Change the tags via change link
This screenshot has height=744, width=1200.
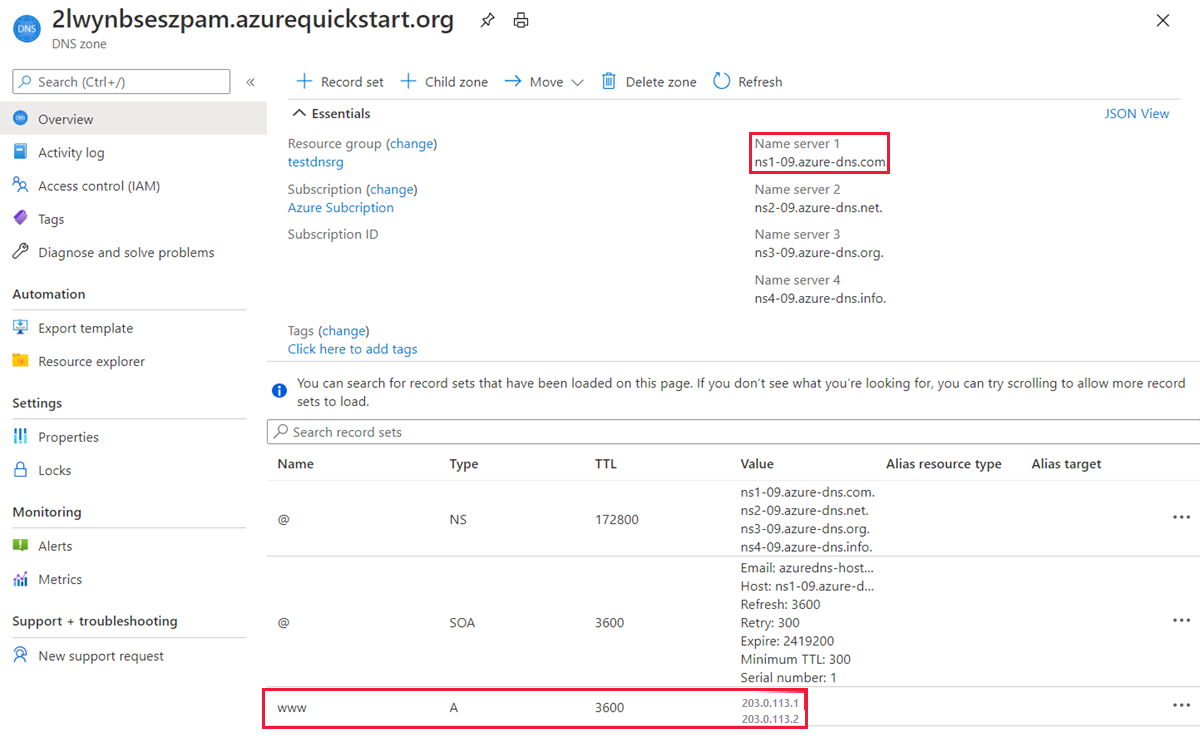[x=343, y=331]
